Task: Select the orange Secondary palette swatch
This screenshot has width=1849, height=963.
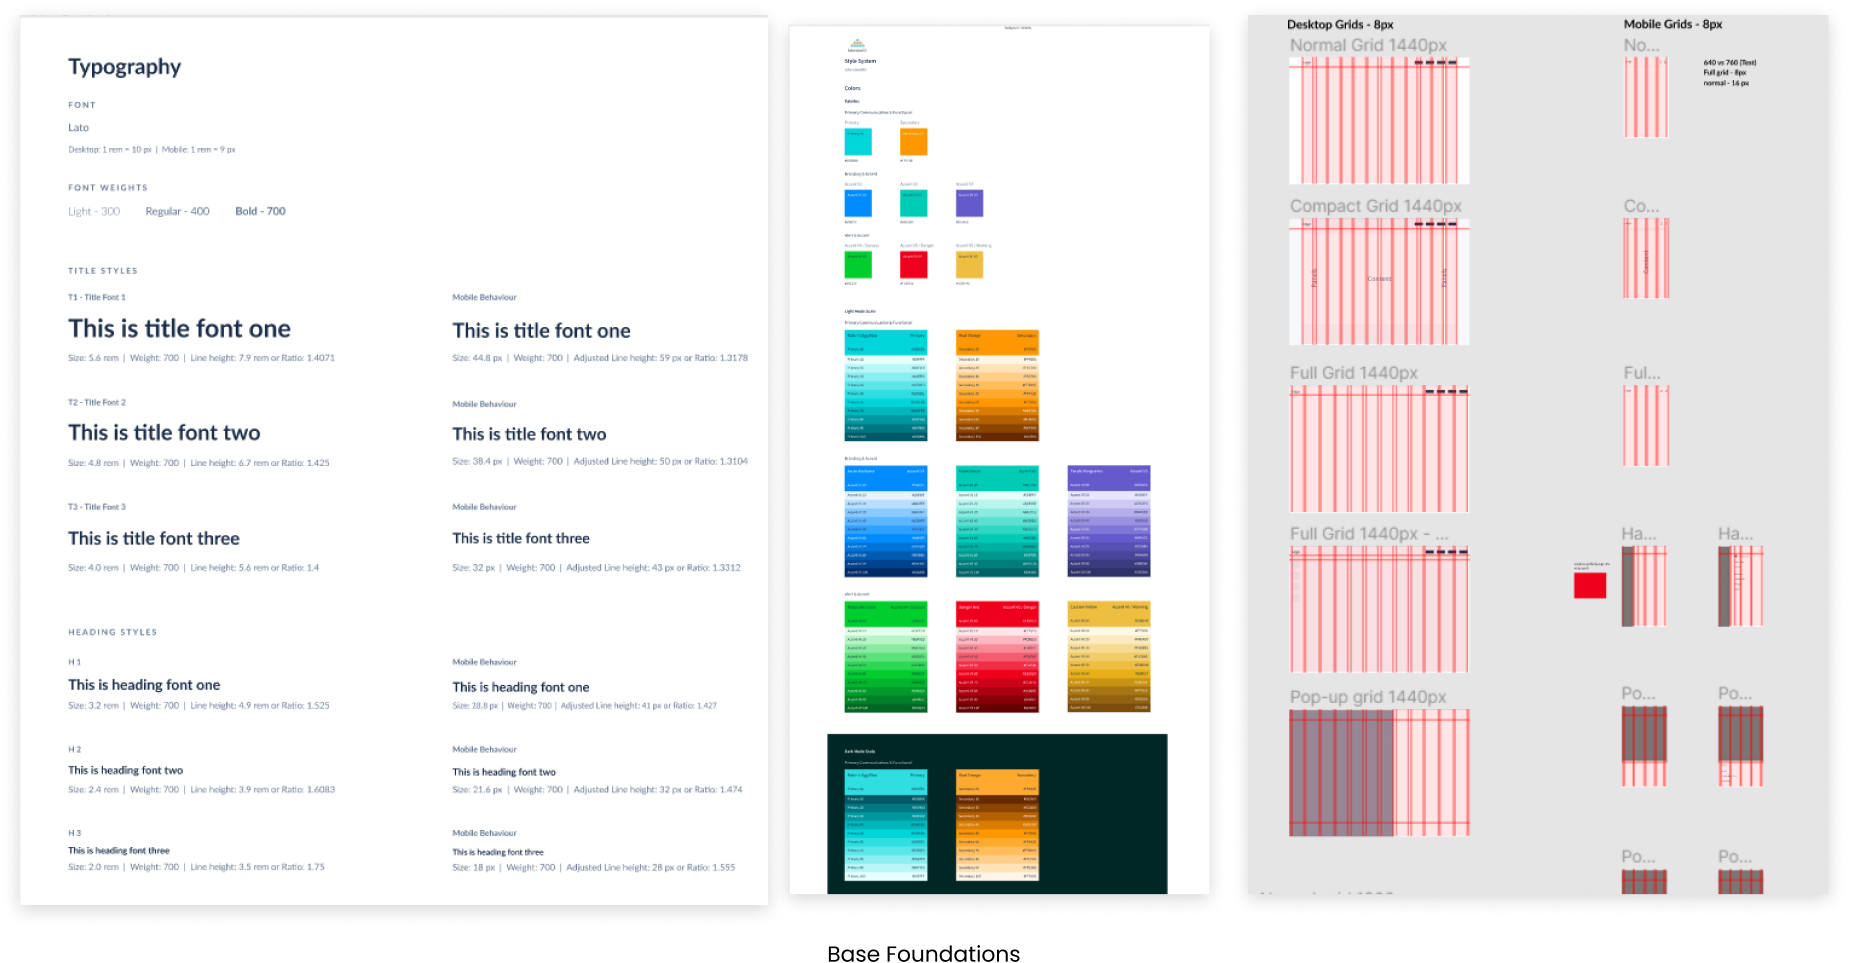Action: click(913, 142)
